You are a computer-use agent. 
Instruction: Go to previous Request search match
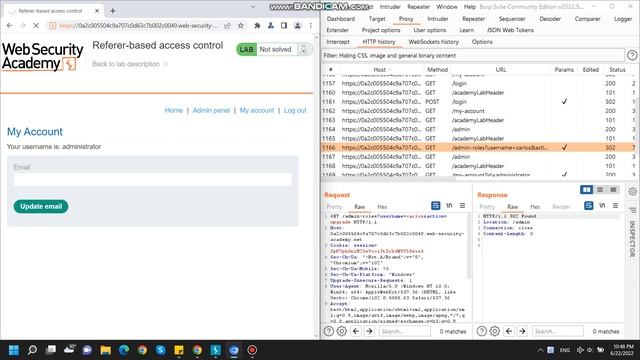coord(356,331)
